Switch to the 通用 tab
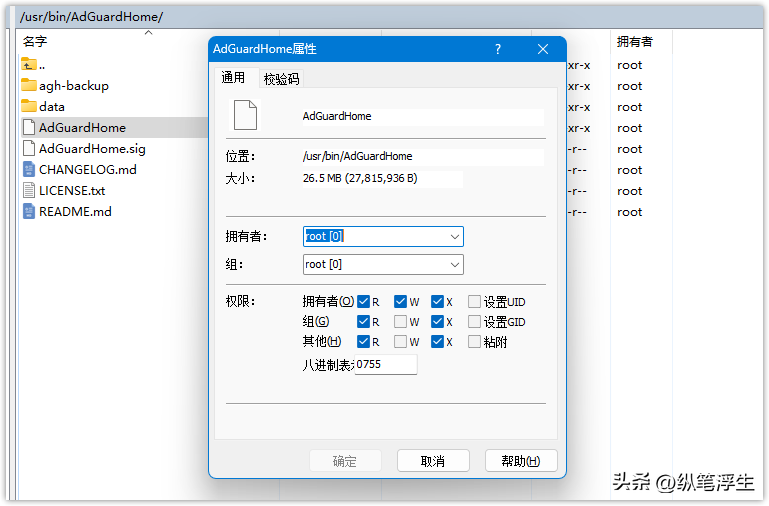This screenshot has width=769, height=506. tap(233, 77)
